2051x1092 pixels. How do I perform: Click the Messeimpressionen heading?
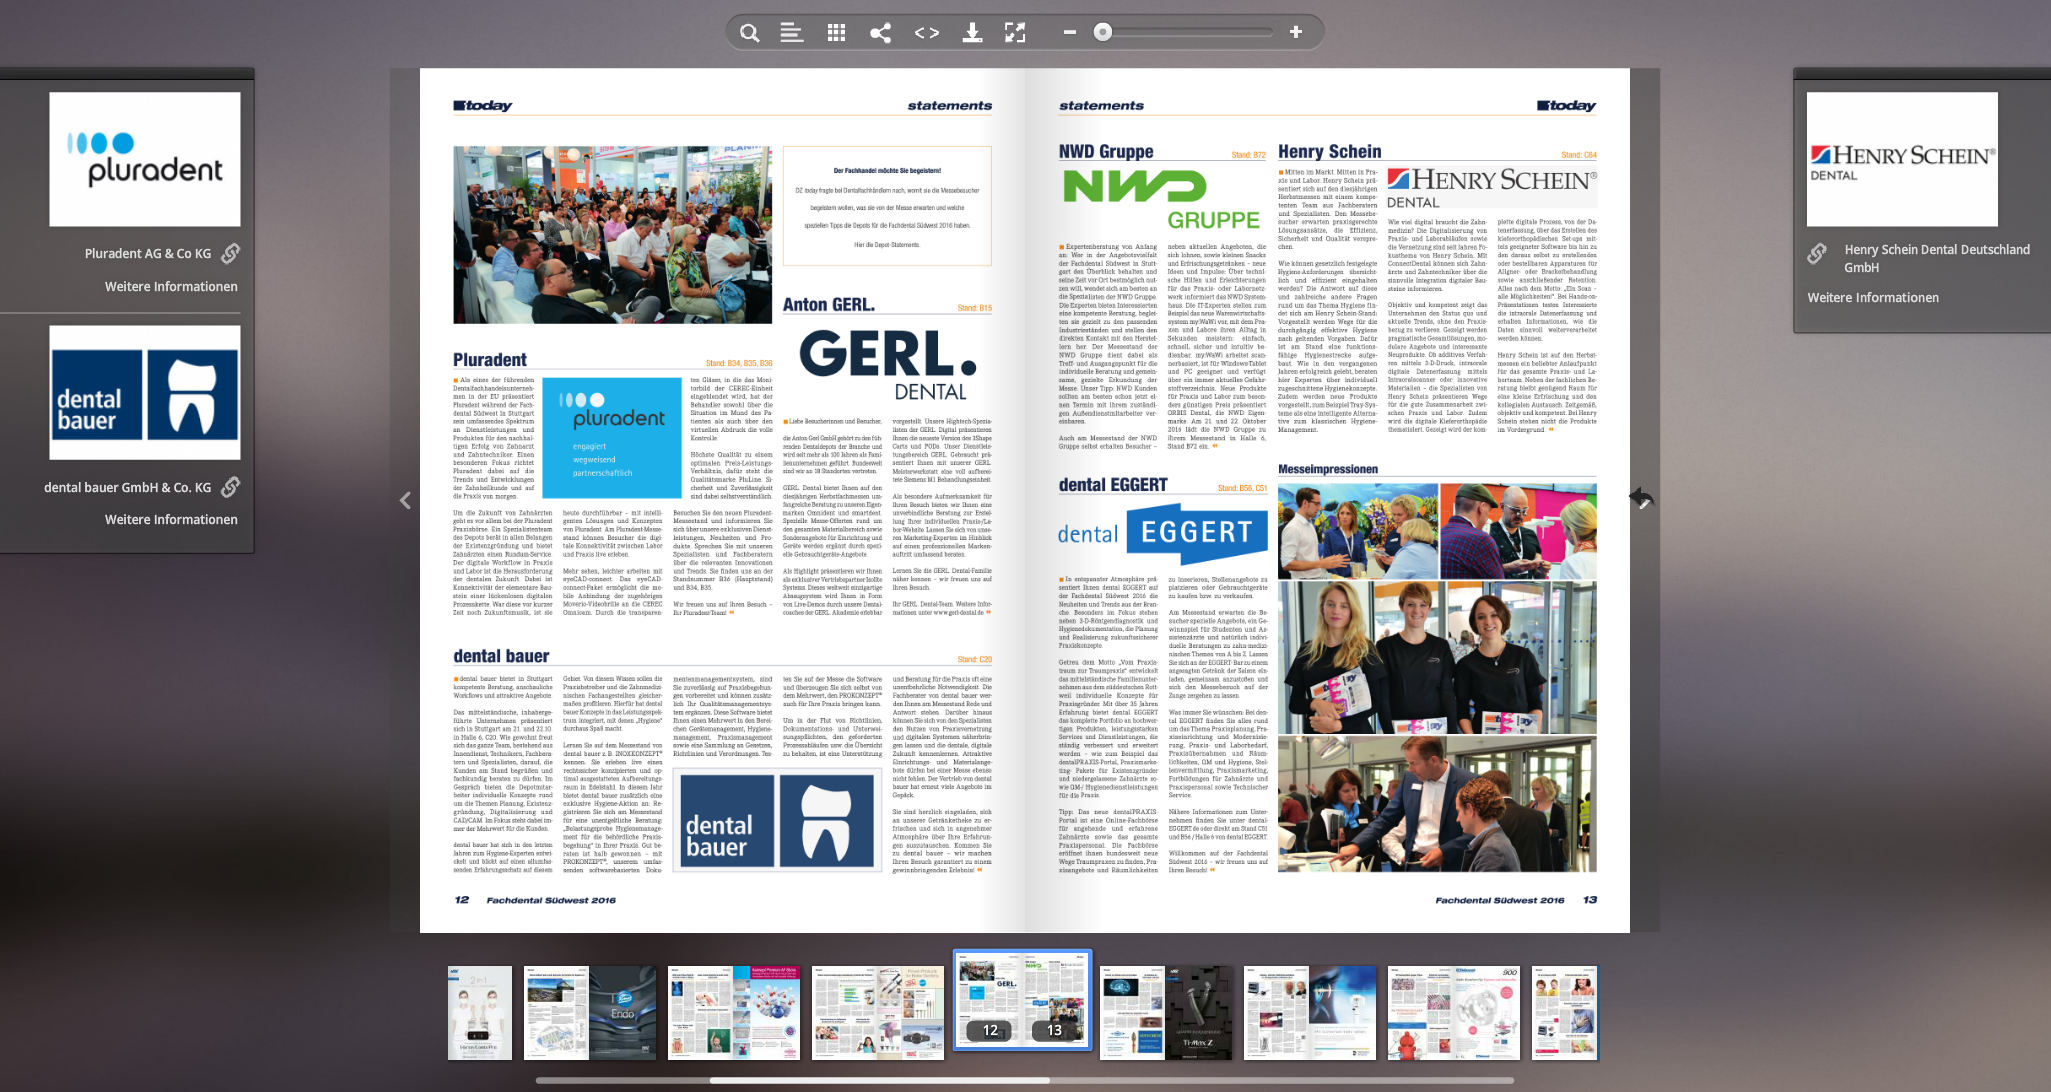click(1328, 469)
